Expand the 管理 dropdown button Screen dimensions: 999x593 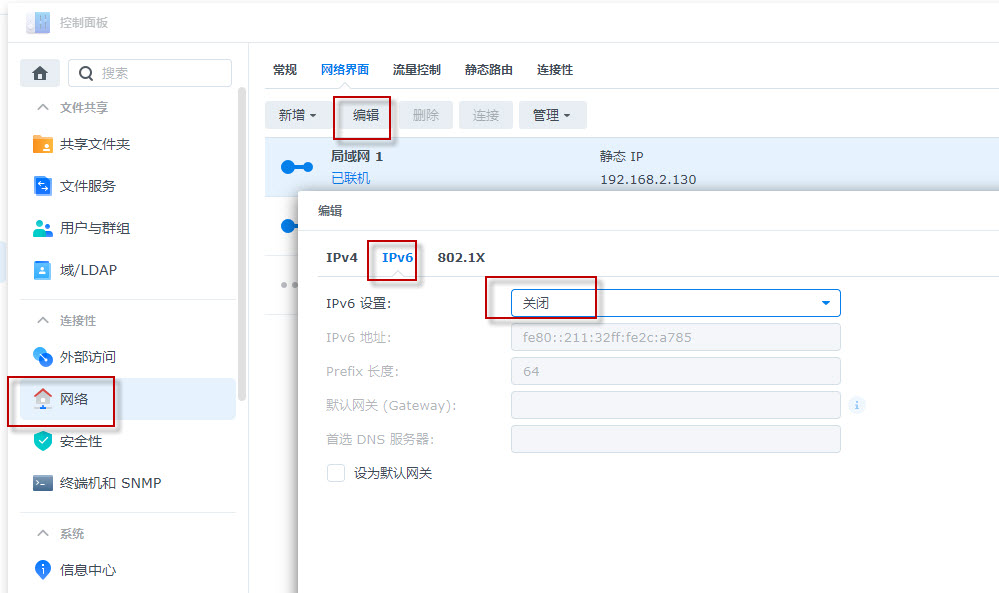552,115
